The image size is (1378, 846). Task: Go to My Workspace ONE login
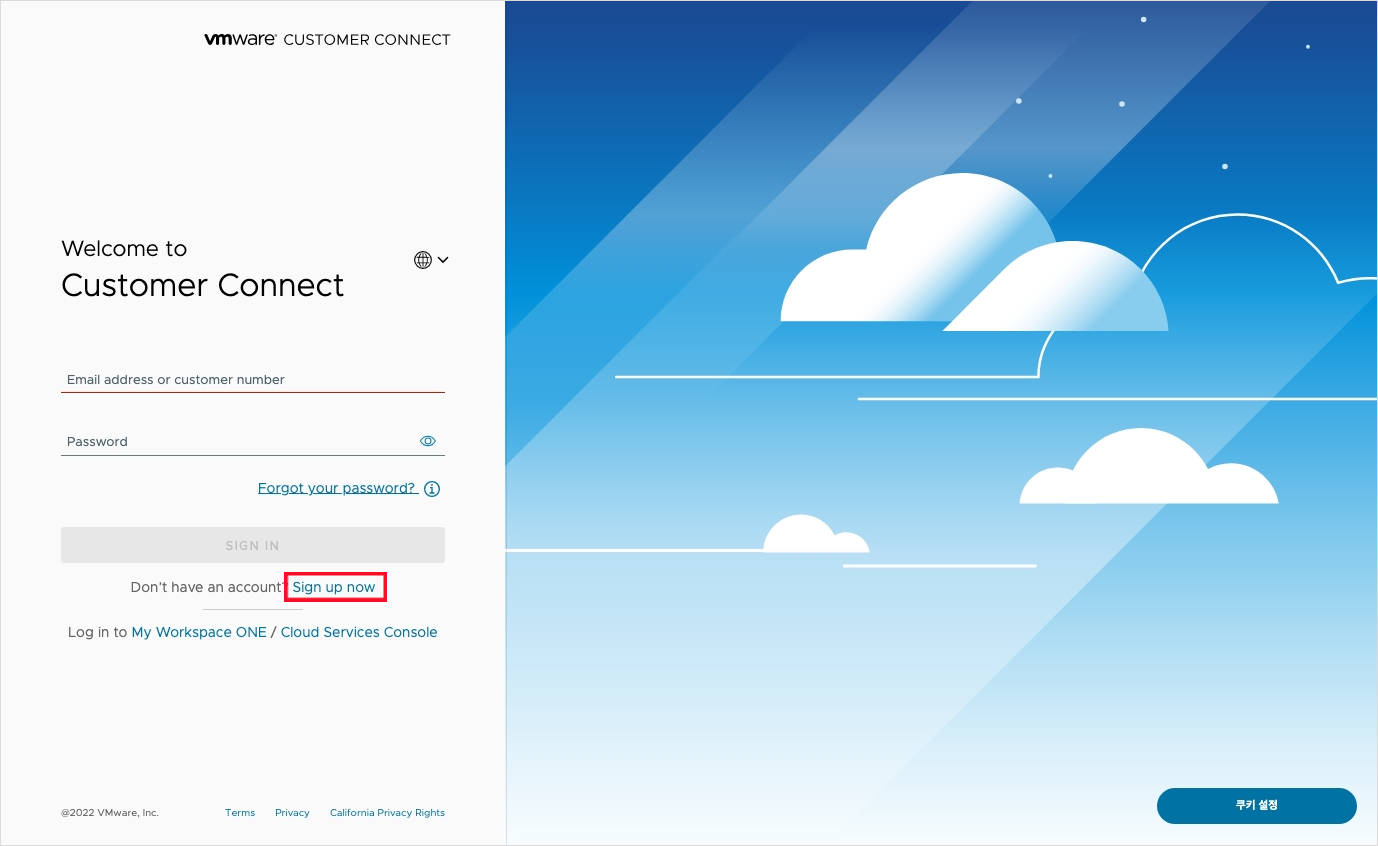(199, 632)
